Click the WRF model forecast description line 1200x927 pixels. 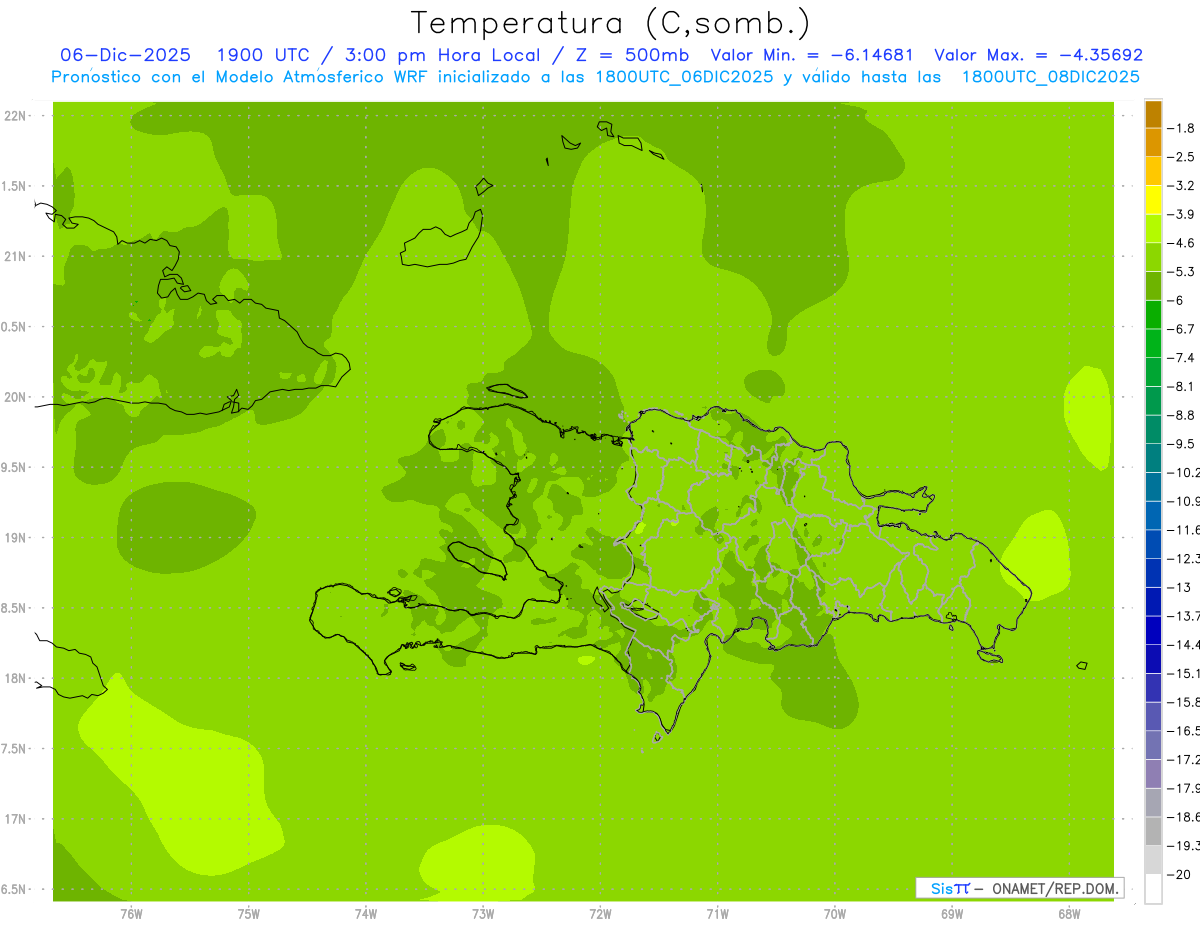click(595, 77)
